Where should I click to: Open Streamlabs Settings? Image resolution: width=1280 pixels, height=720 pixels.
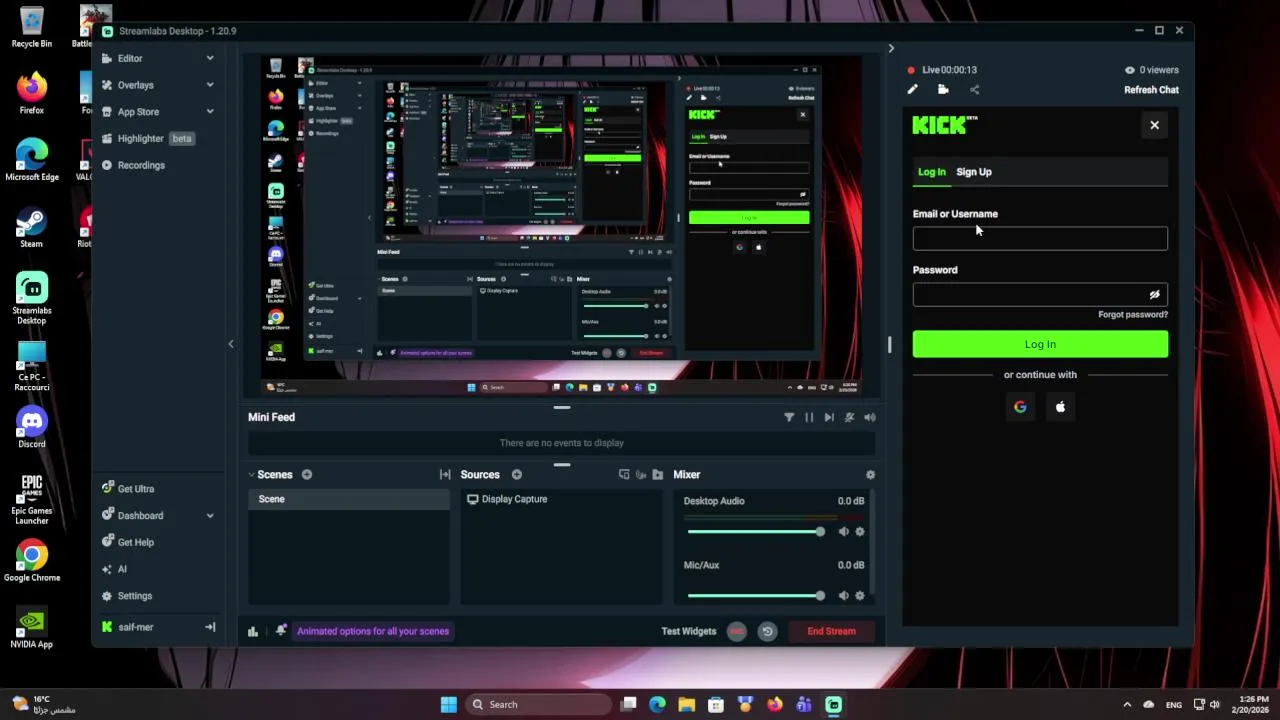coord(135,596)
